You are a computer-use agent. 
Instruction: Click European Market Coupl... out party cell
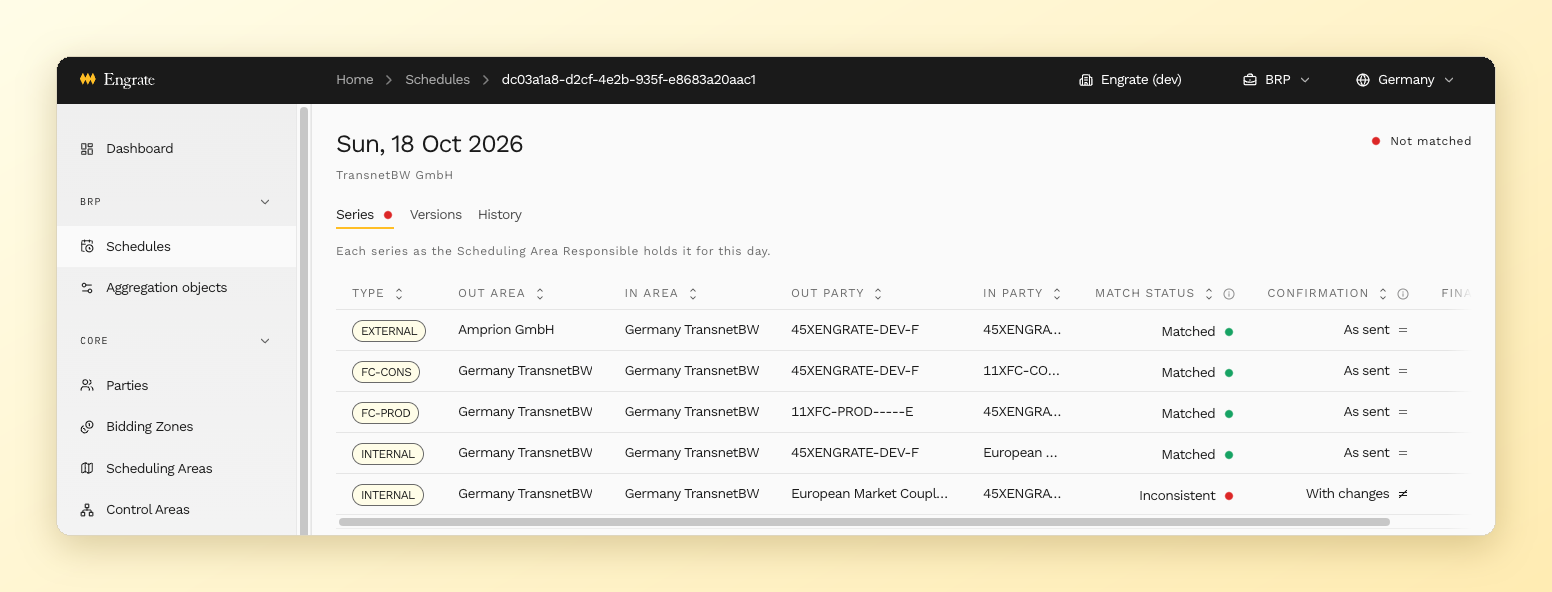(870, 494)
